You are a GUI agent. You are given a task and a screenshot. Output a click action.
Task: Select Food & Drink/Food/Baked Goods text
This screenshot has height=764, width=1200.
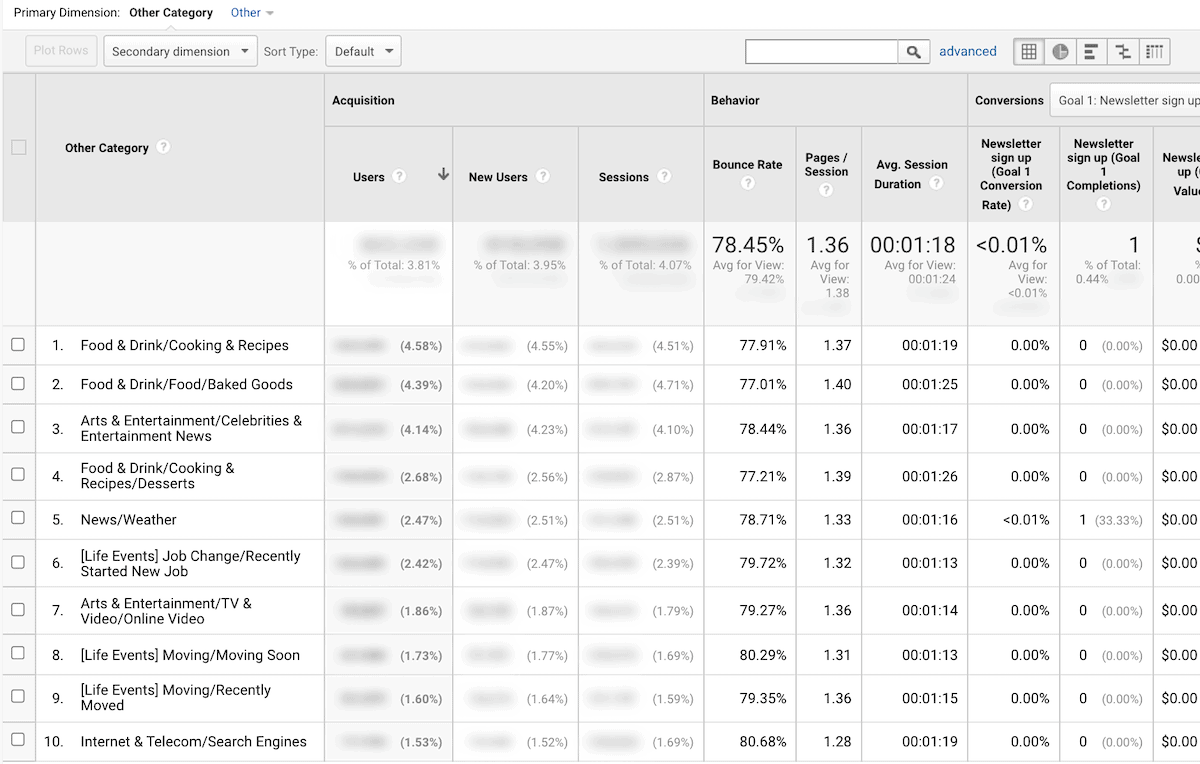coord(187,384)
